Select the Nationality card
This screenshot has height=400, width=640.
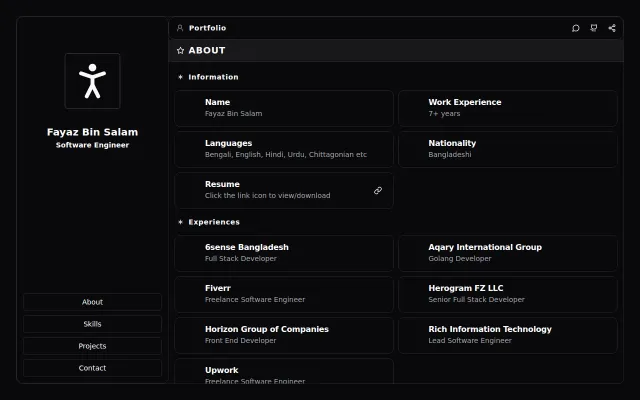tap(508, 149)
